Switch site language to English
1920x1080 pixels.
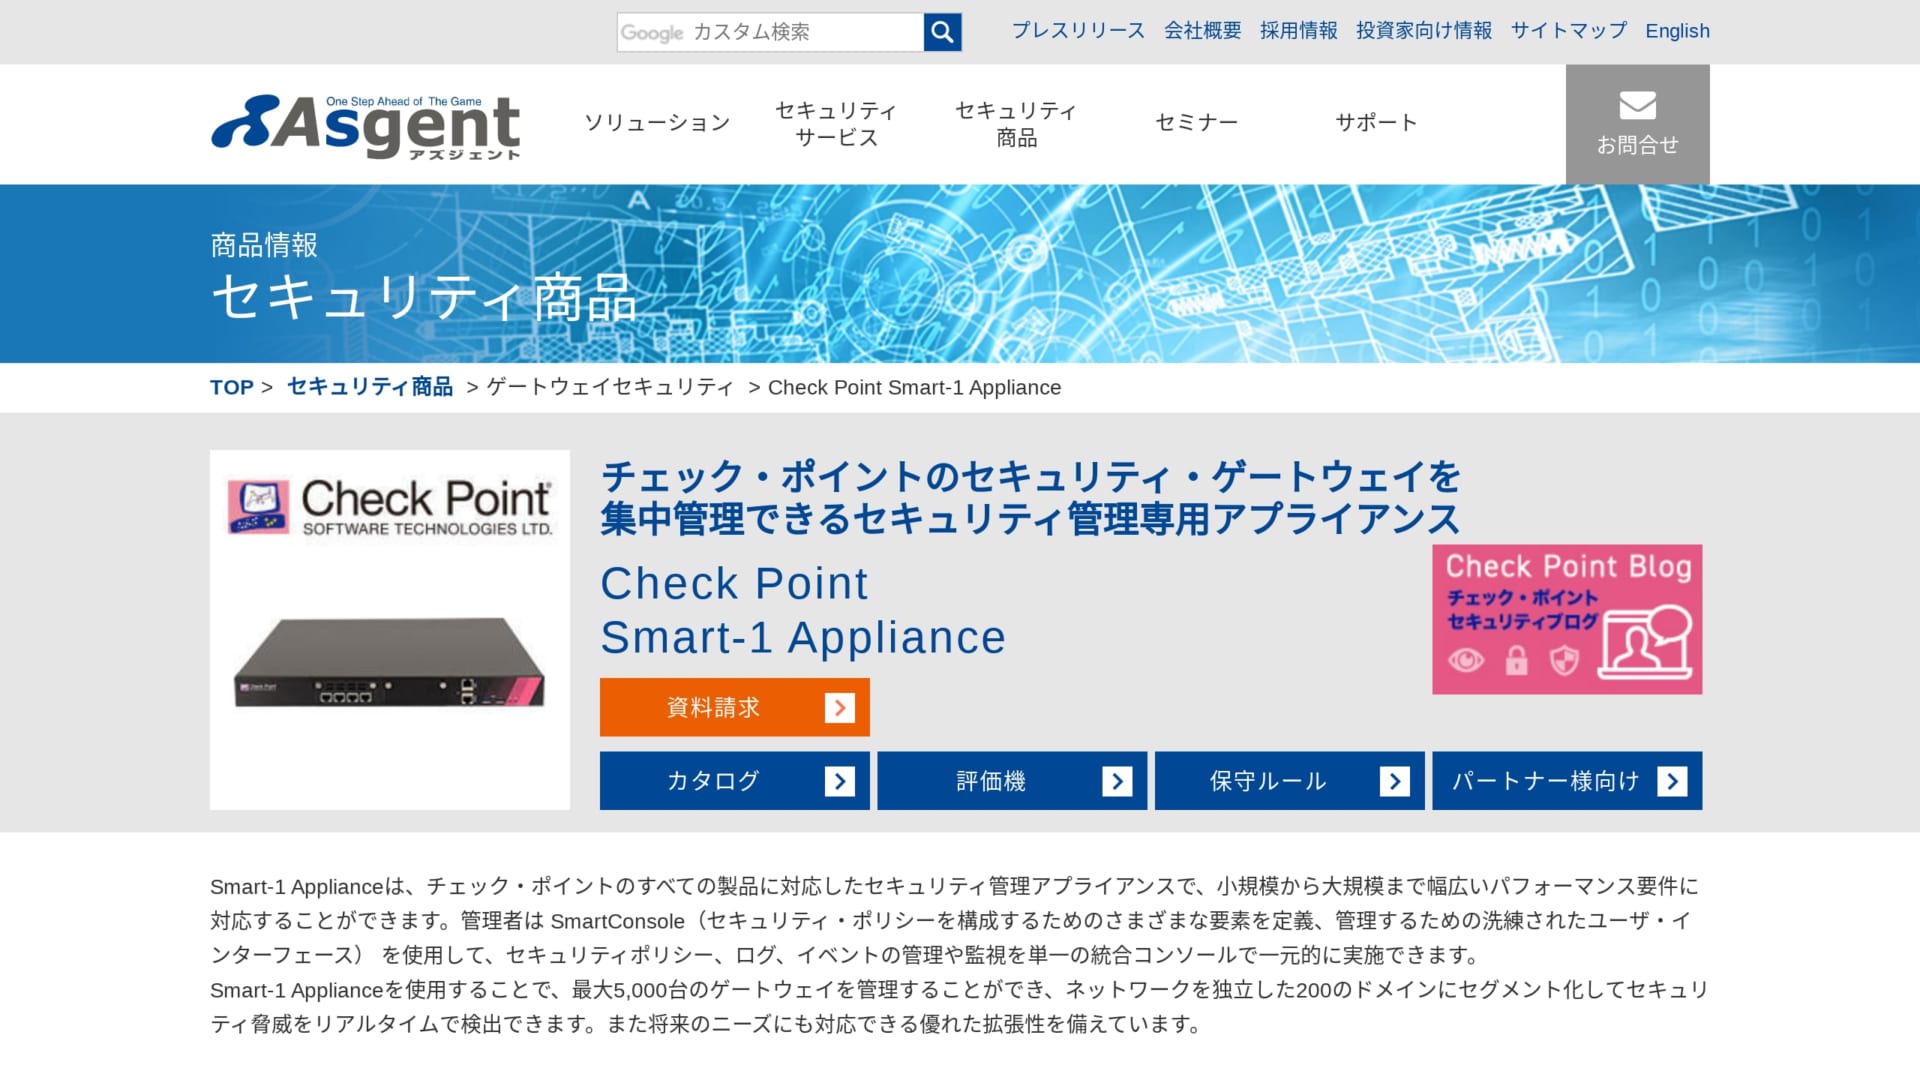click(x=1677, y=31)
